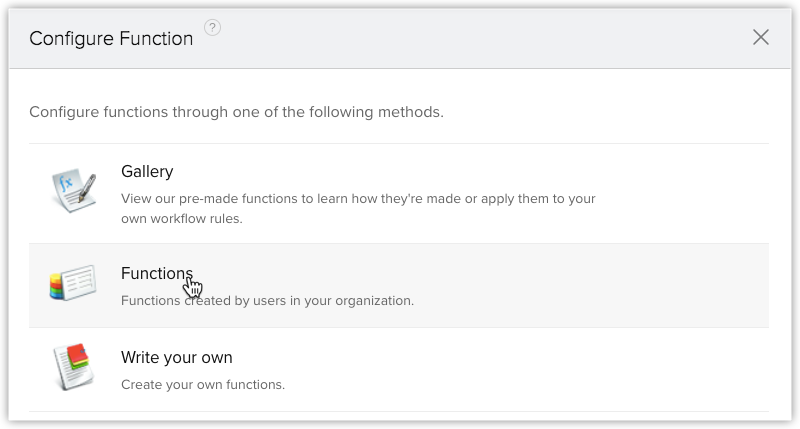Viewport: 800px width, 429px height.
Task: Click the Gallery fx notepad icon
Action: point(73,190)
